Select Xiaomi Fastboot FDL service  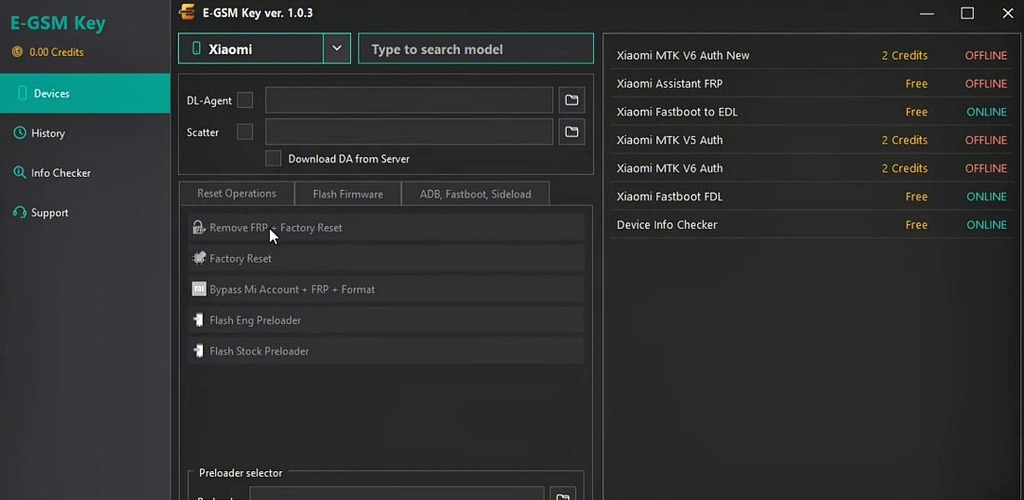(812, 196)
